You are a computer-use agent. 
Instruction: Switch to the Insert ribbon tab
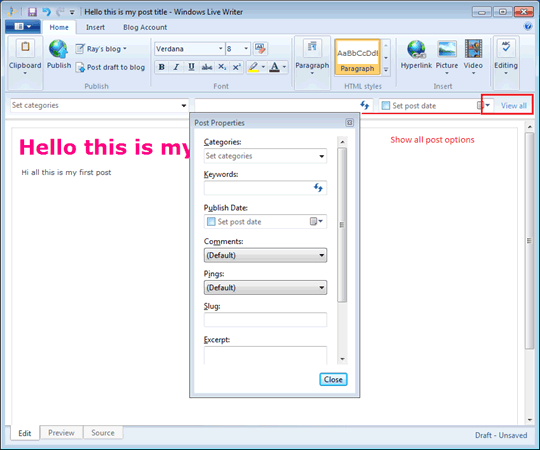pyautogui.click(x=95, y=27)
